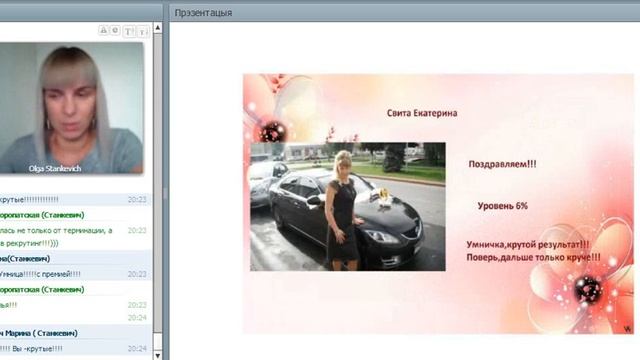Increase chat font with the large T icon
640x360 pixels.
click(129, 31)
